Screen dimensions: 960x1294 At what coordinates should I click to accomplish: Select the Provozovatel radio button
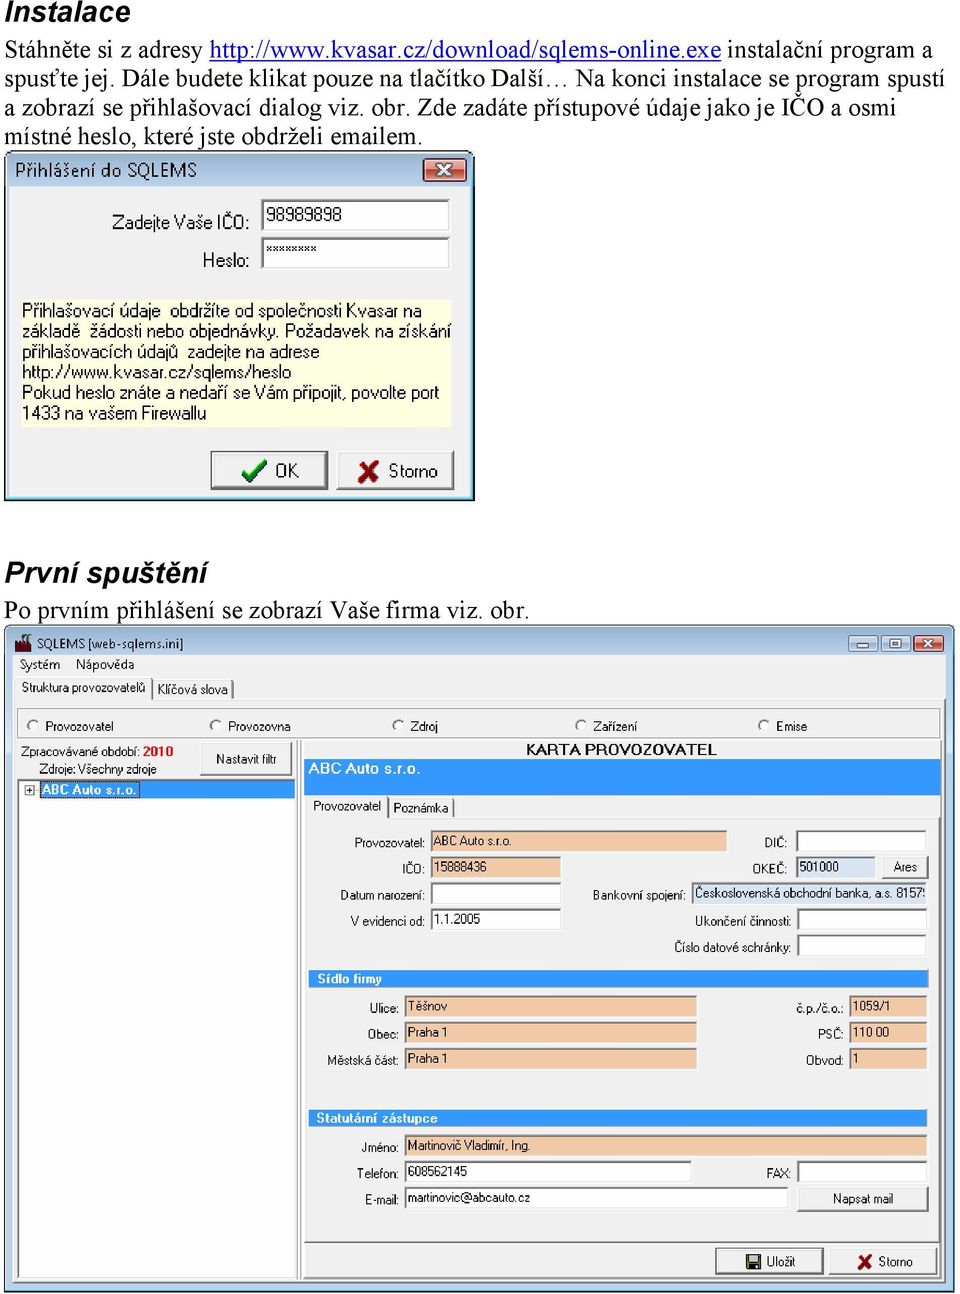coord(33,725)
